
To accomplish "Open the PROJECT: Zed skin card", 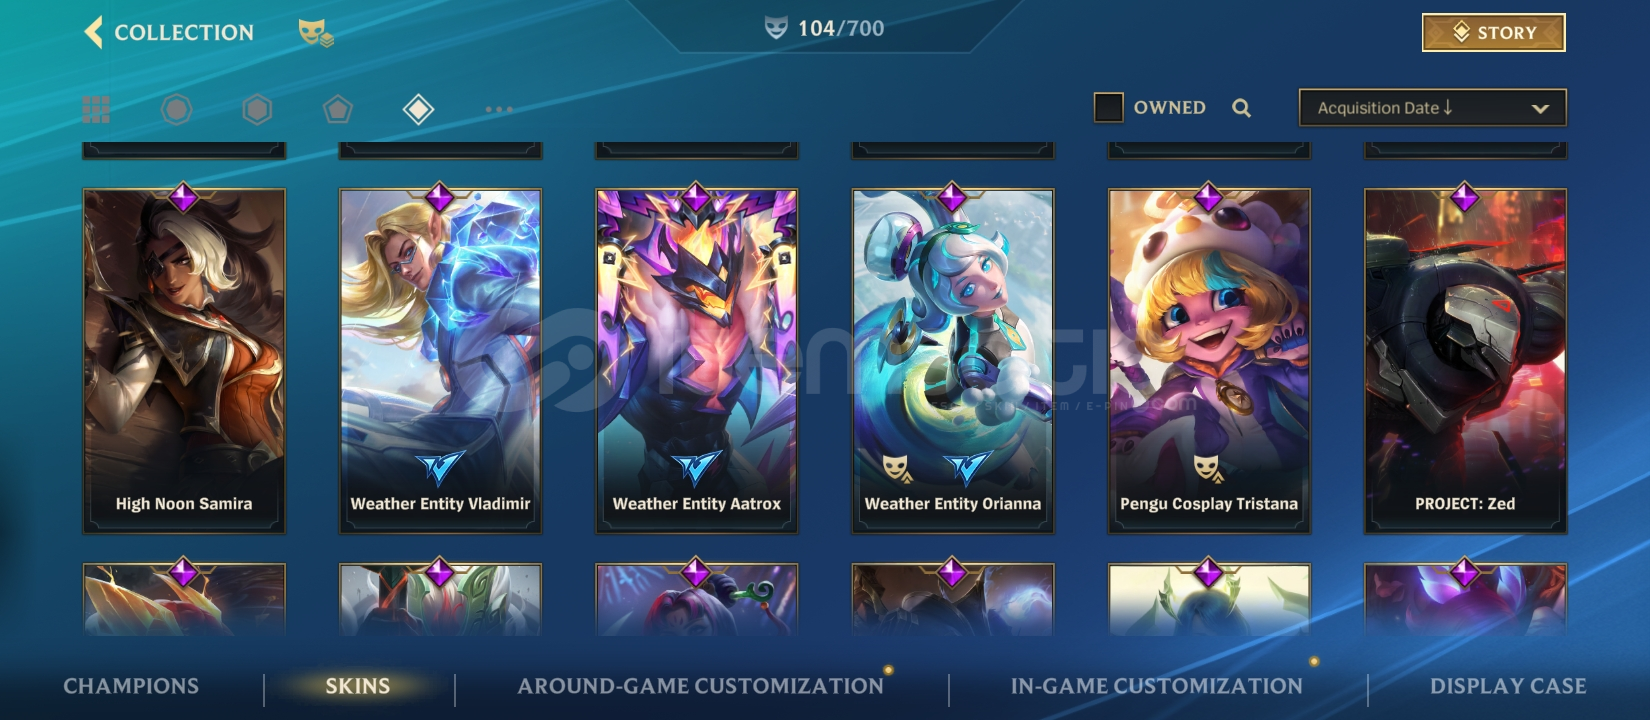I will coord(1465,360).
